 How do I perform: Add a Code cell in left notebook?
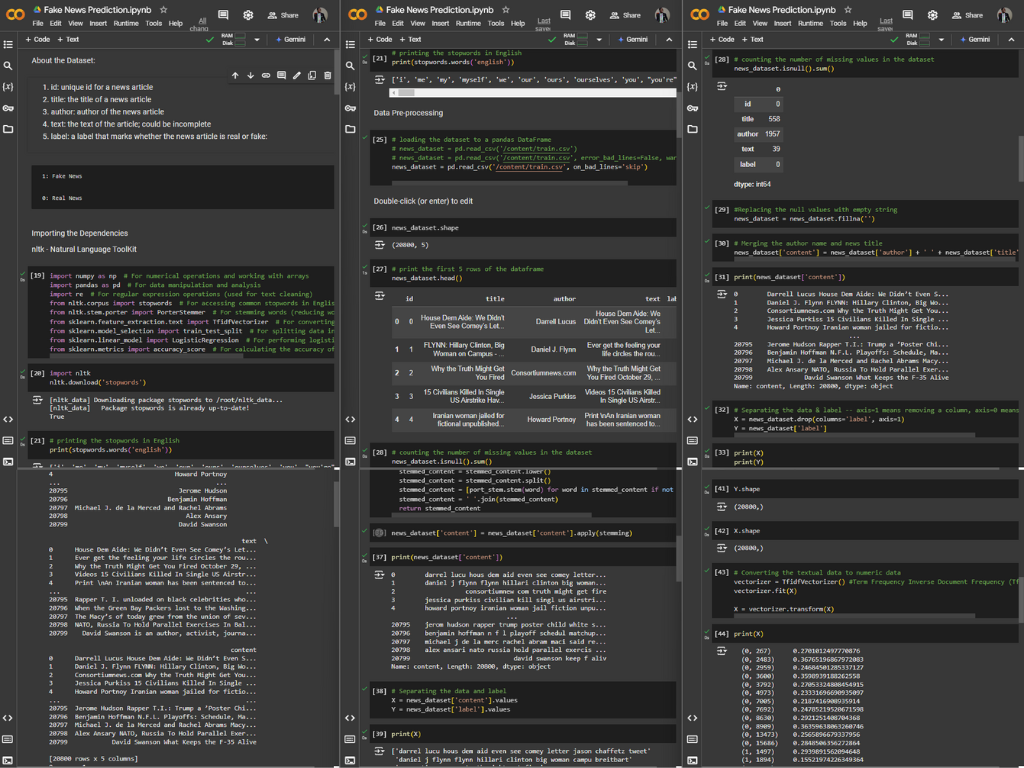(x=38, y=40)
